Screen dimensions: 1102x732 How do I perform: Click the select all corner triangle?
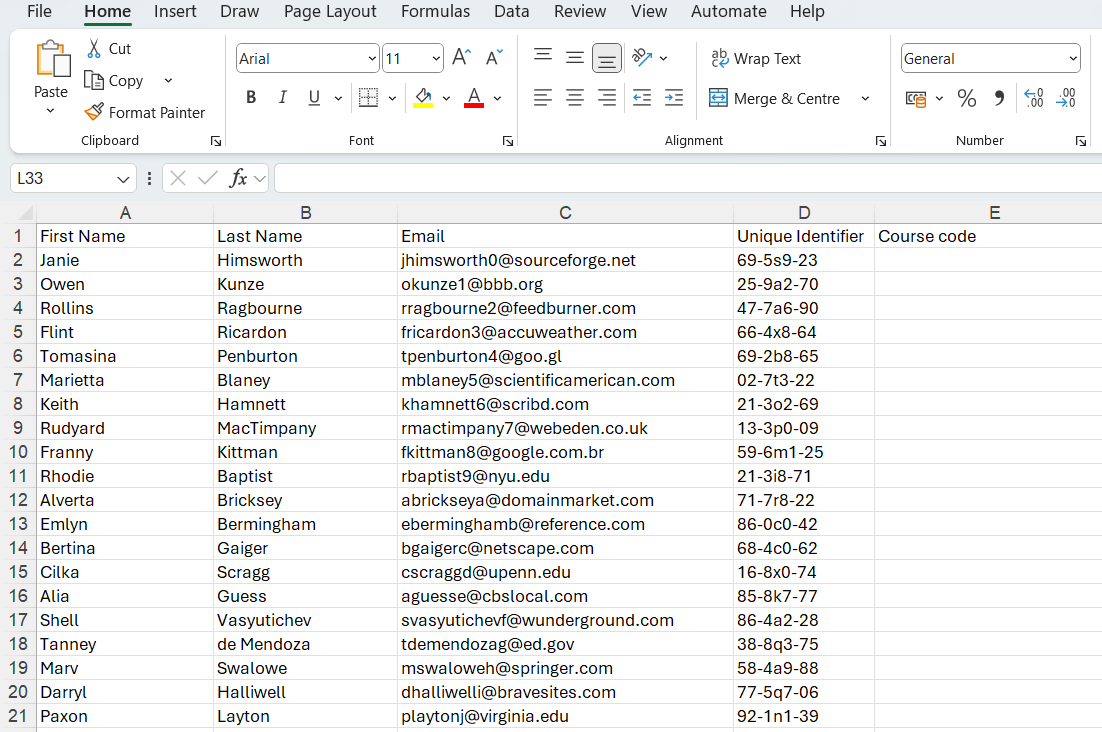[x=25, y=213]
